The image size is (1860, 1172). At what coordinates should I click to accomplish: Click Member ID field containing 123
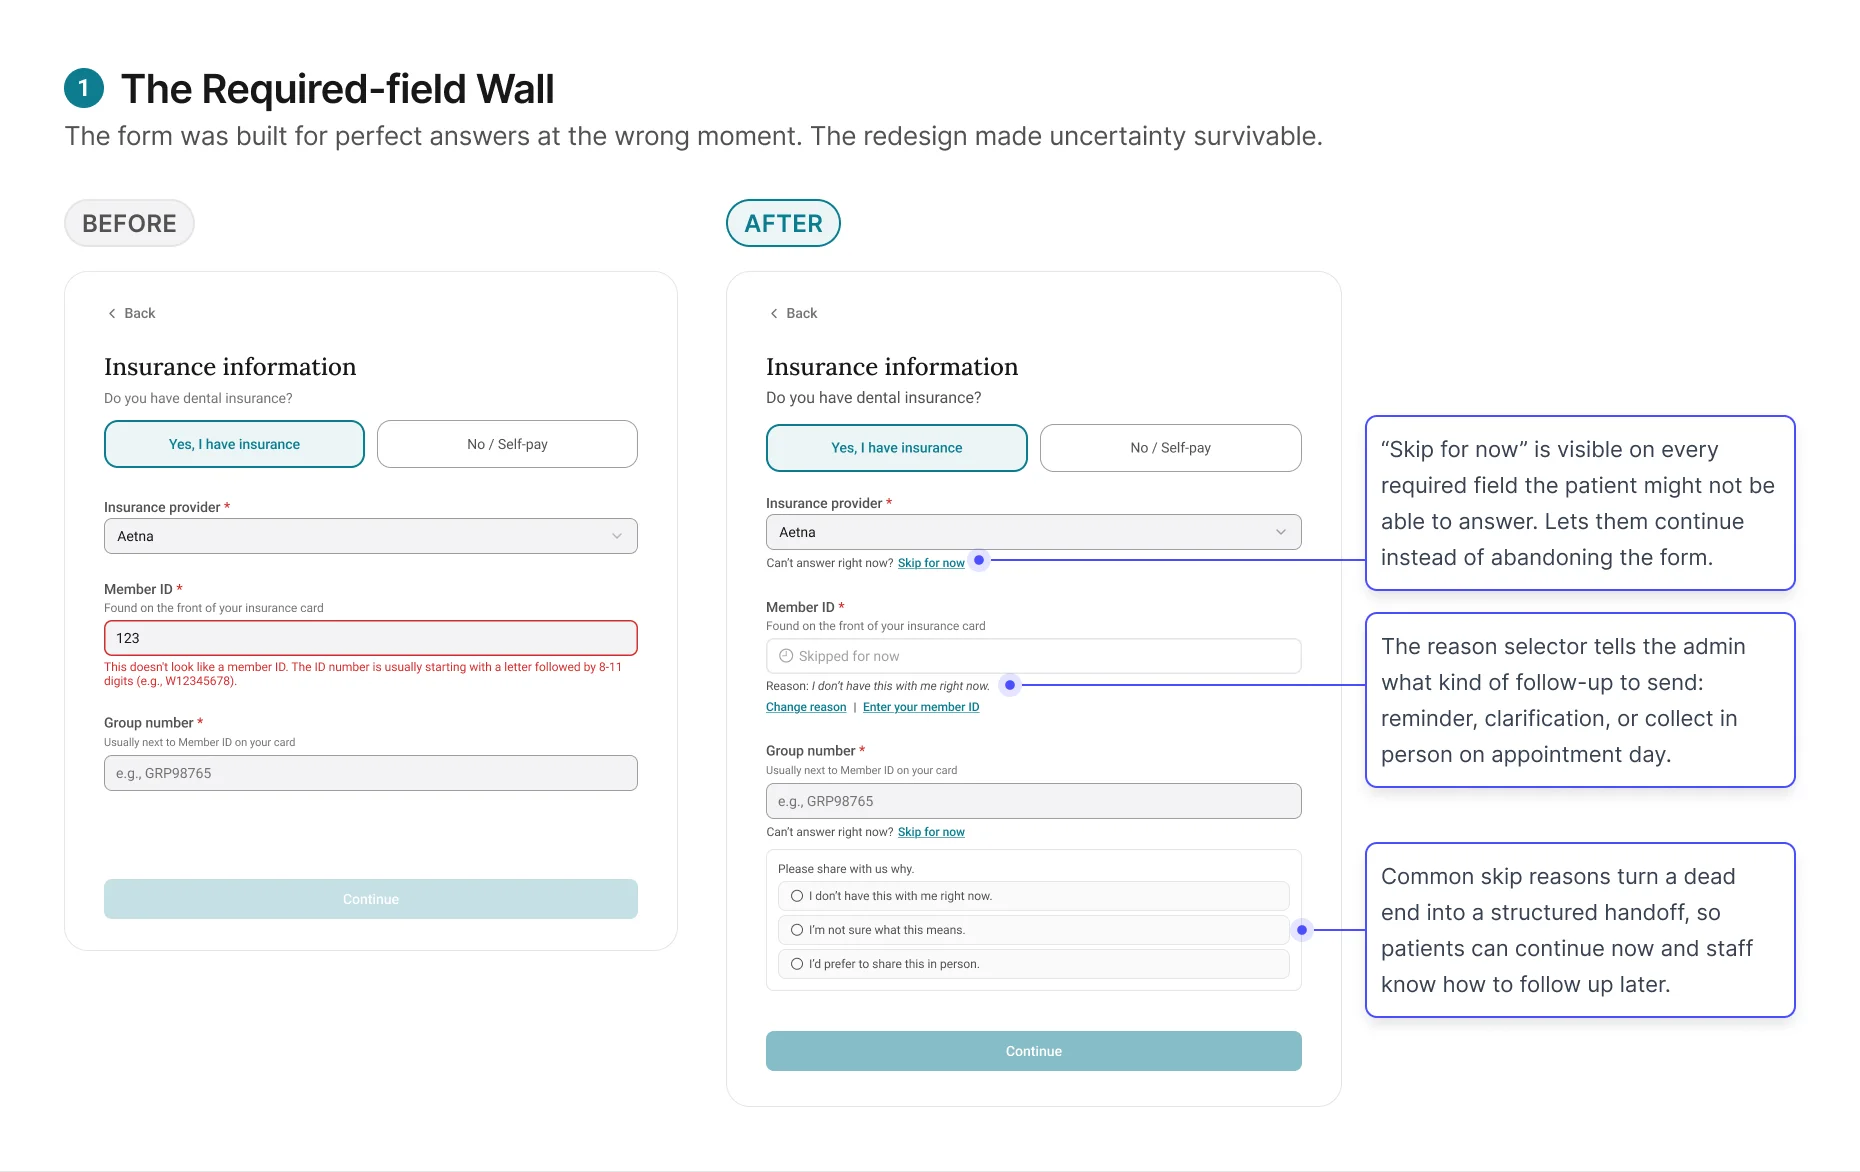[370, 638]
